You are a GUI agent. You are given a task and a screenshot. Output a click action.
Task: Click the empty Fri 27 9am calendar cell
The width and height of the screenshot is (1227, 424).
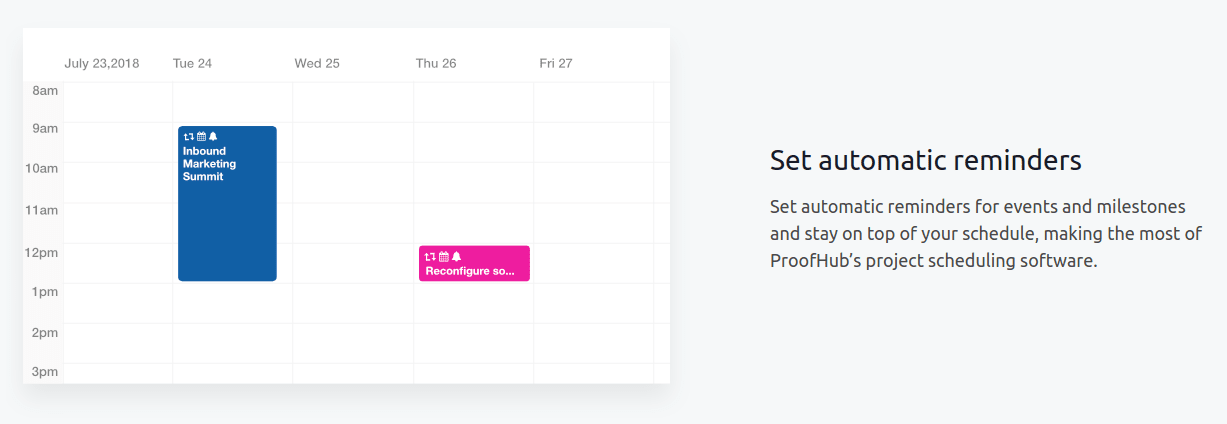coord(594,142)
